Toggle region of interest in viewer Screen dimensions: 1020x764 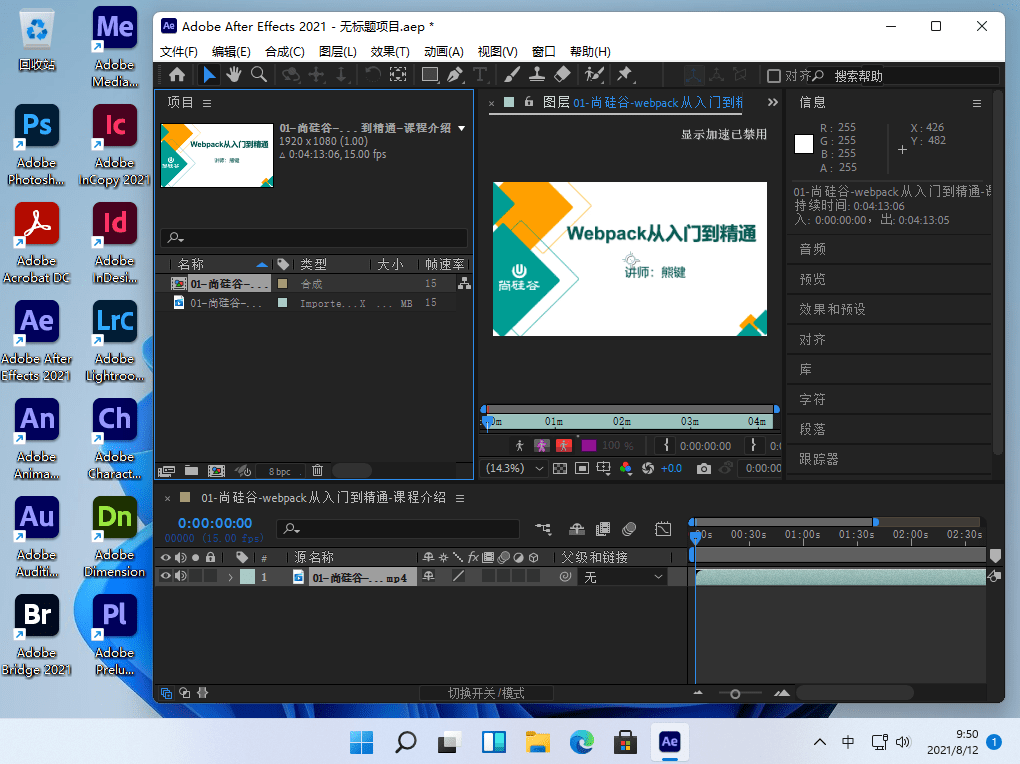582,469
